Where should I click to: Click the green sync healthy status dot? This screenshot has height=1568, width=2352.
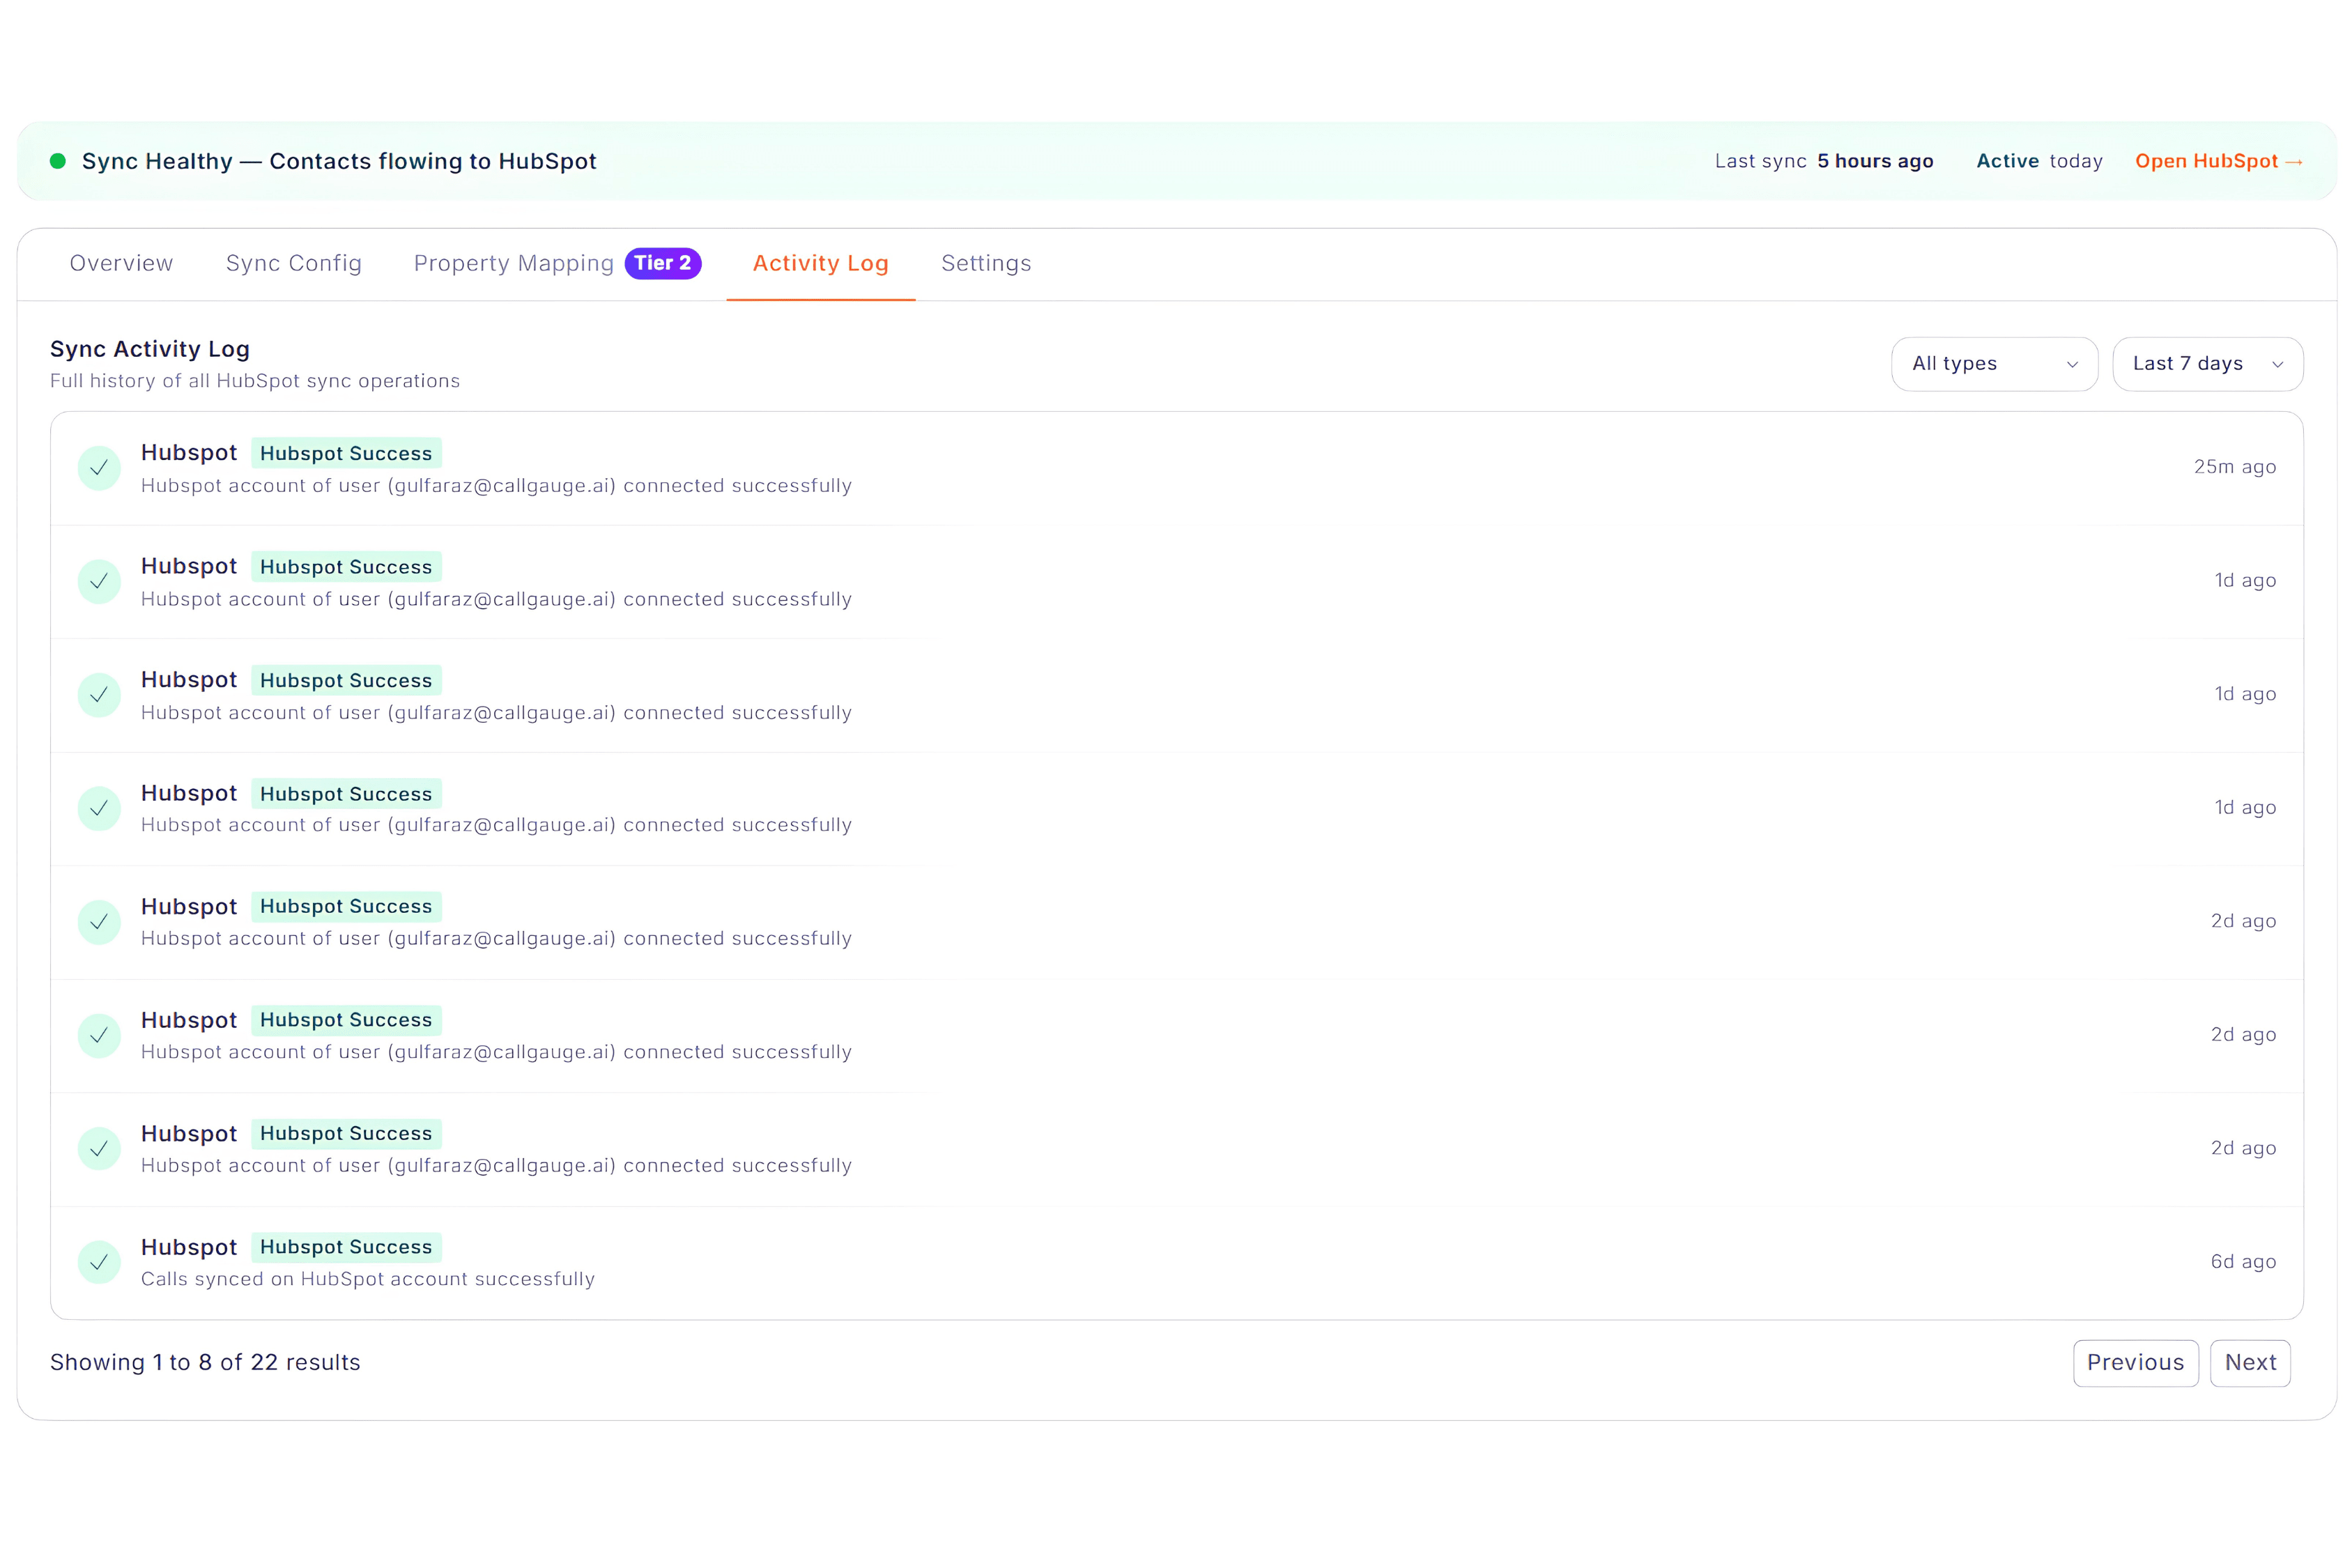click(x=58, y=161)
